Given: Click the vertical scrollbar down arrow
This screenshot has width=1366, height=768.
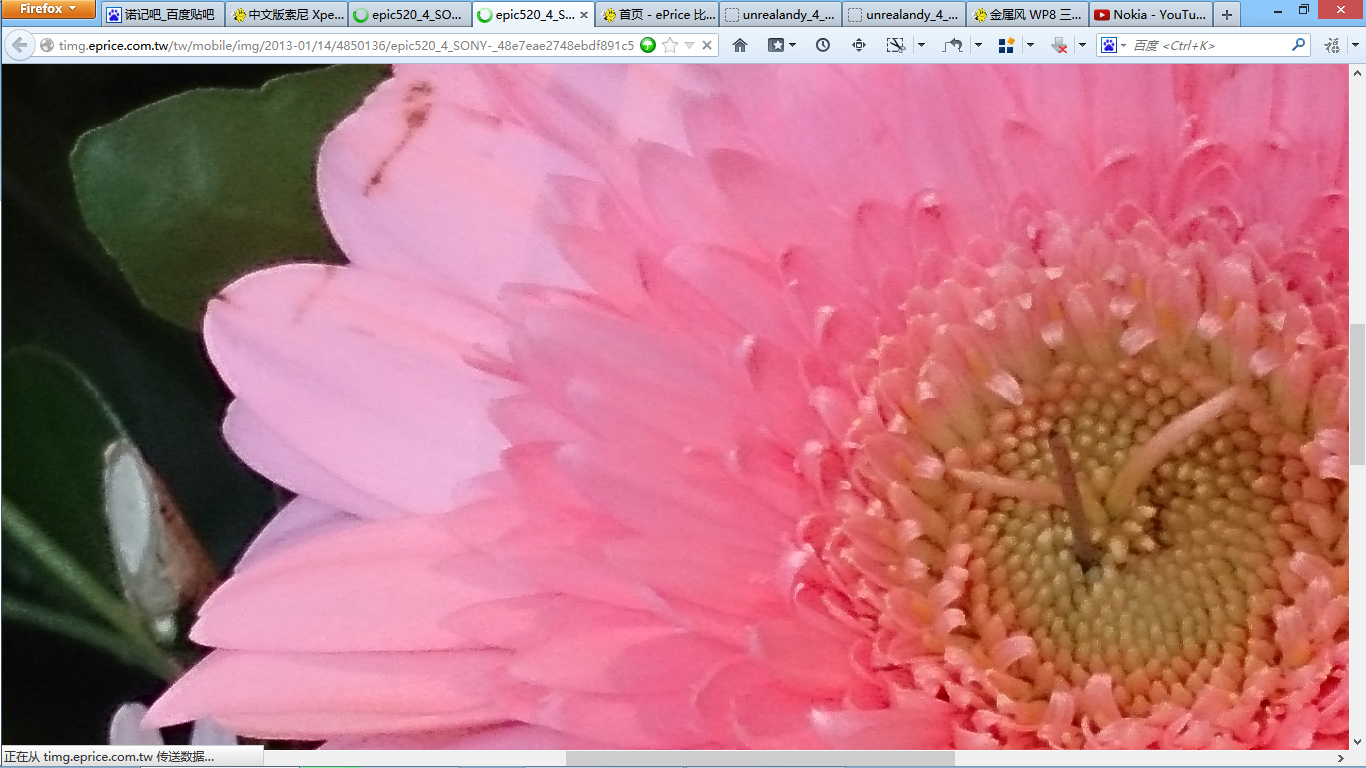Looking at the screenshot, I should coord(1357,741).
